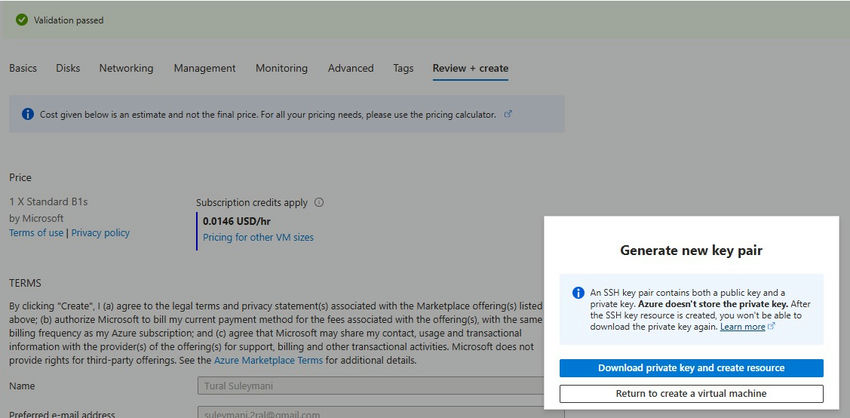This screenshot has width=850, height=418.
Task: Click the green Validation passed checkmark icon
Action: click(21, 19)
